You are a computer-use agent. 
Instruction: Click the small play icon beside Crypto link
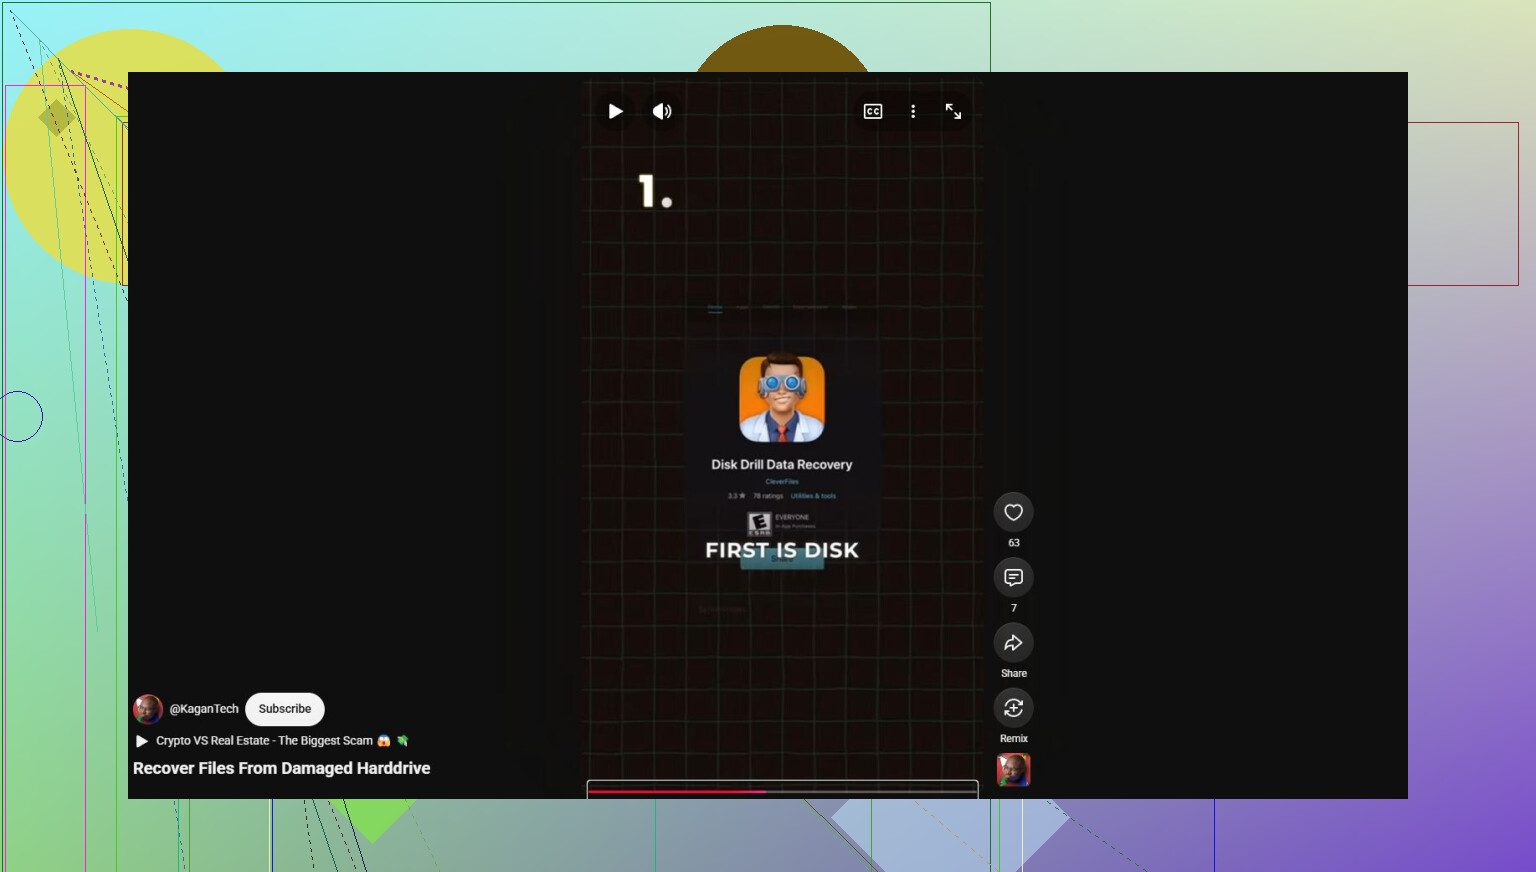tap(142, 741)
